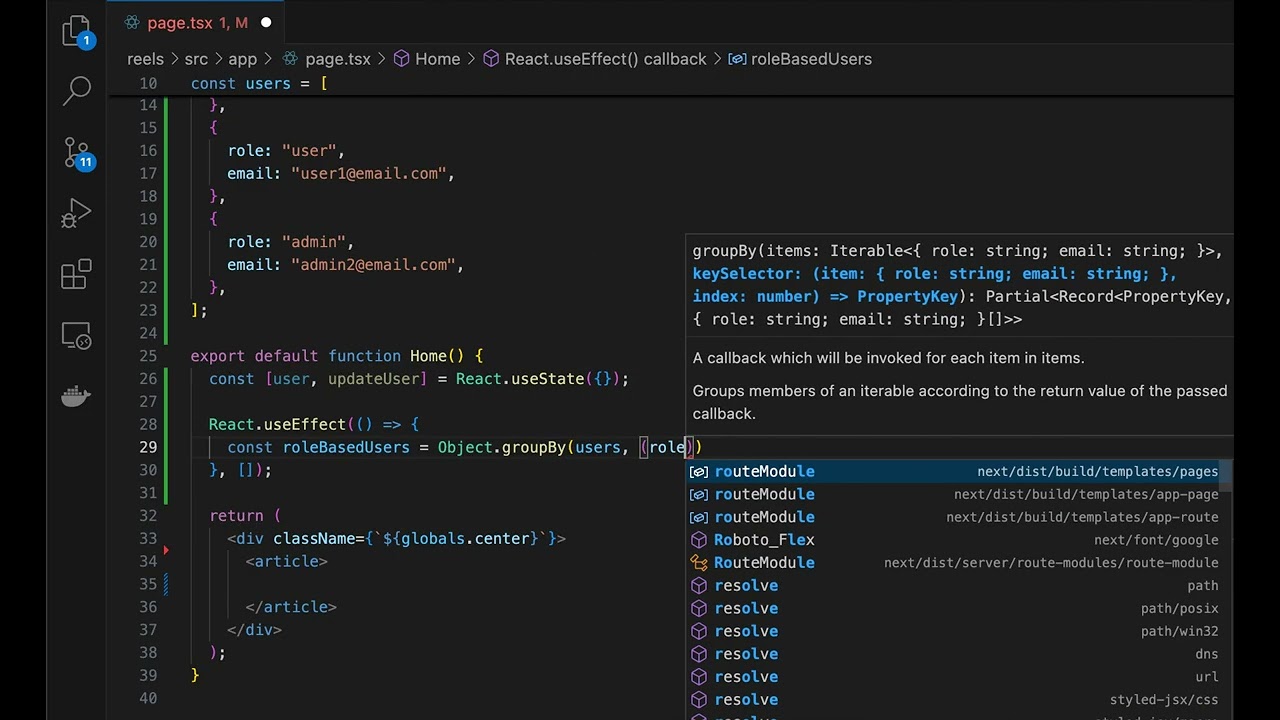Click 'React.useState' on line 26
Screen dimensions: 1280x720
point(520,379)
